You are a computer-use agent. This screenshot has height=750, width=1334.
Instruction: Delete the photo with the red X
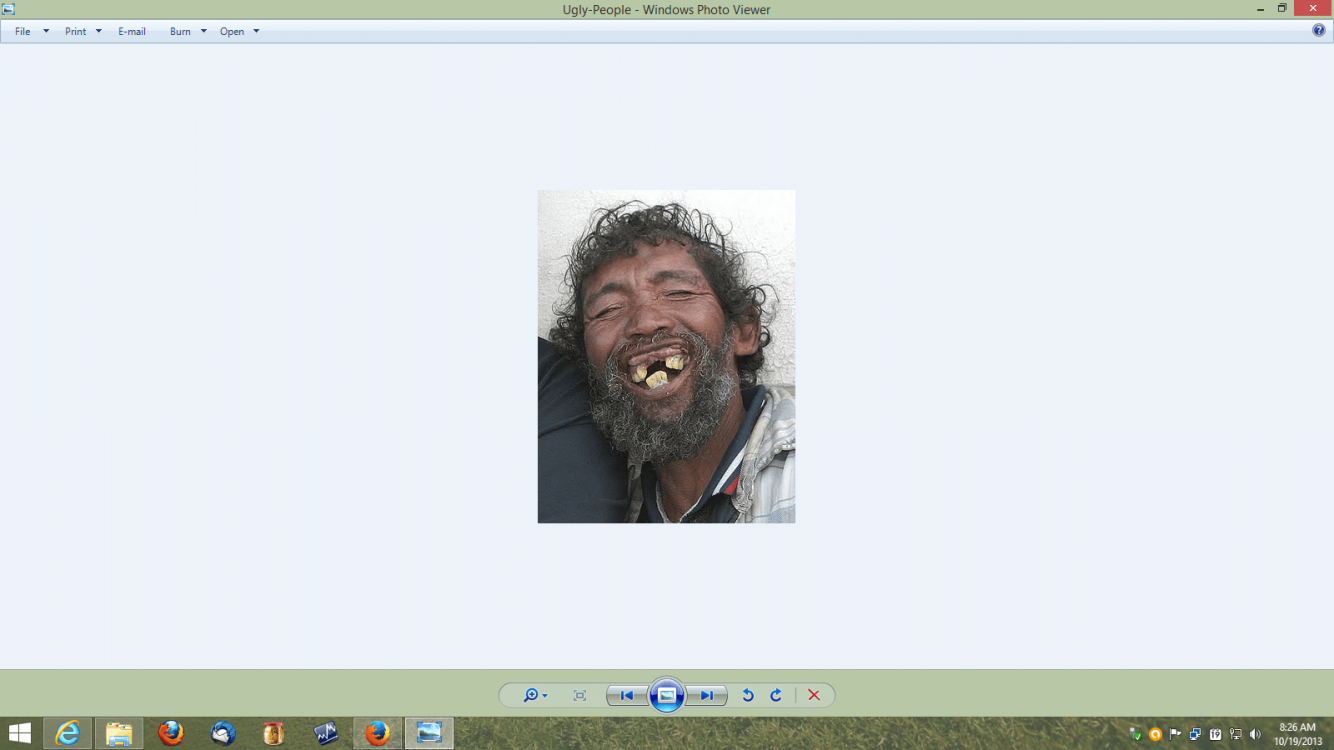[x=814, y=695]
